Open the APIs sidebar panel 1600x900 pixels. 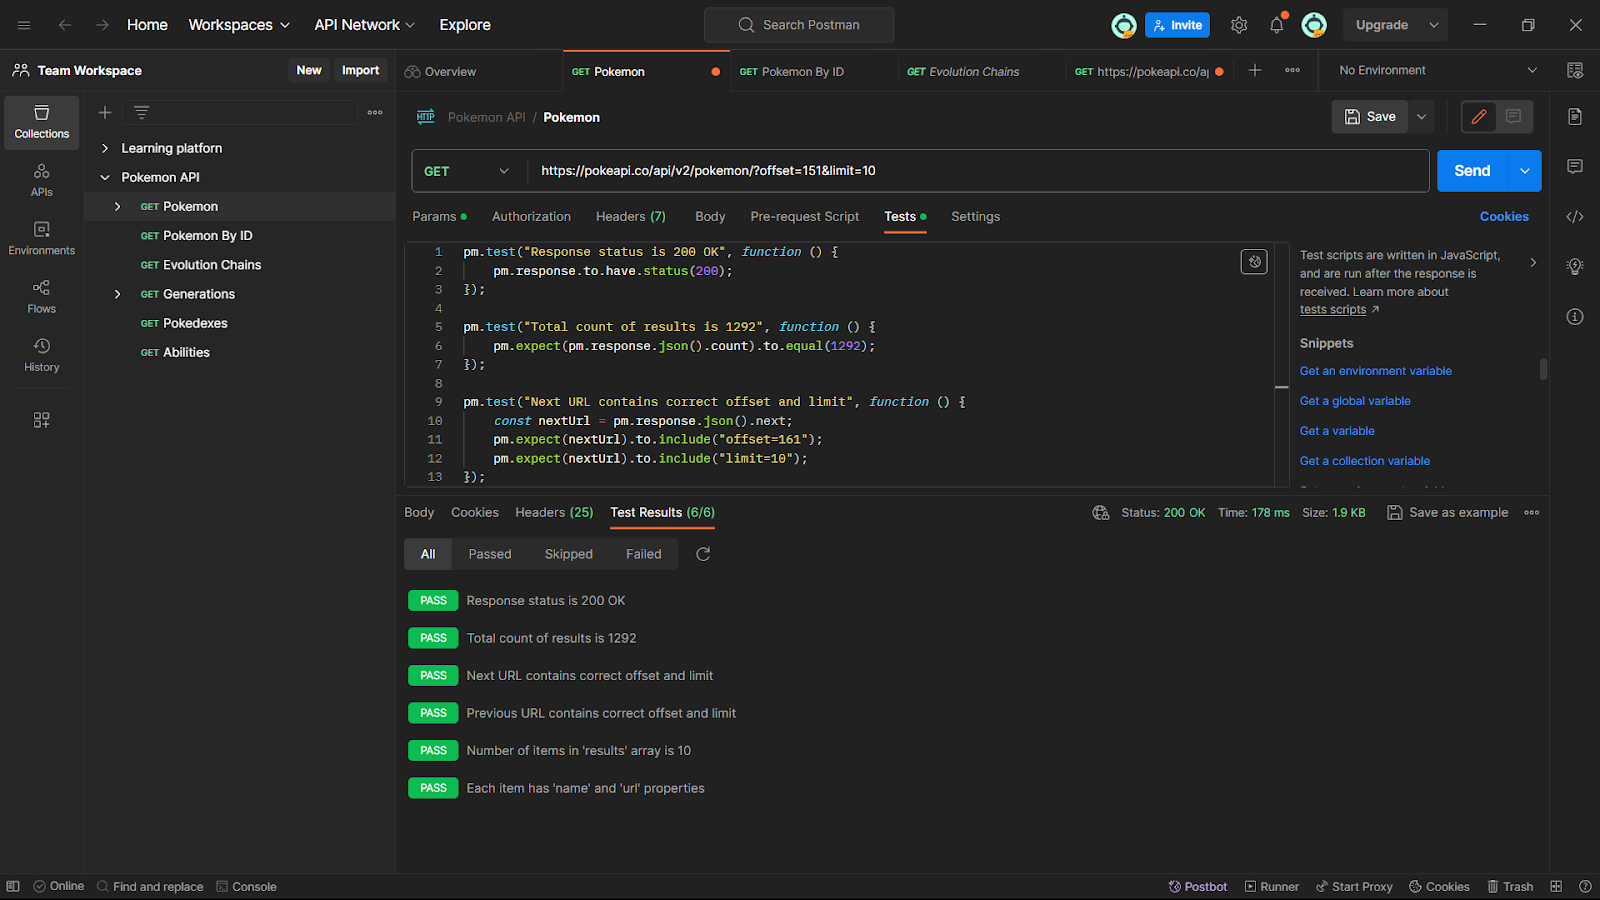(x=41, y=180)
